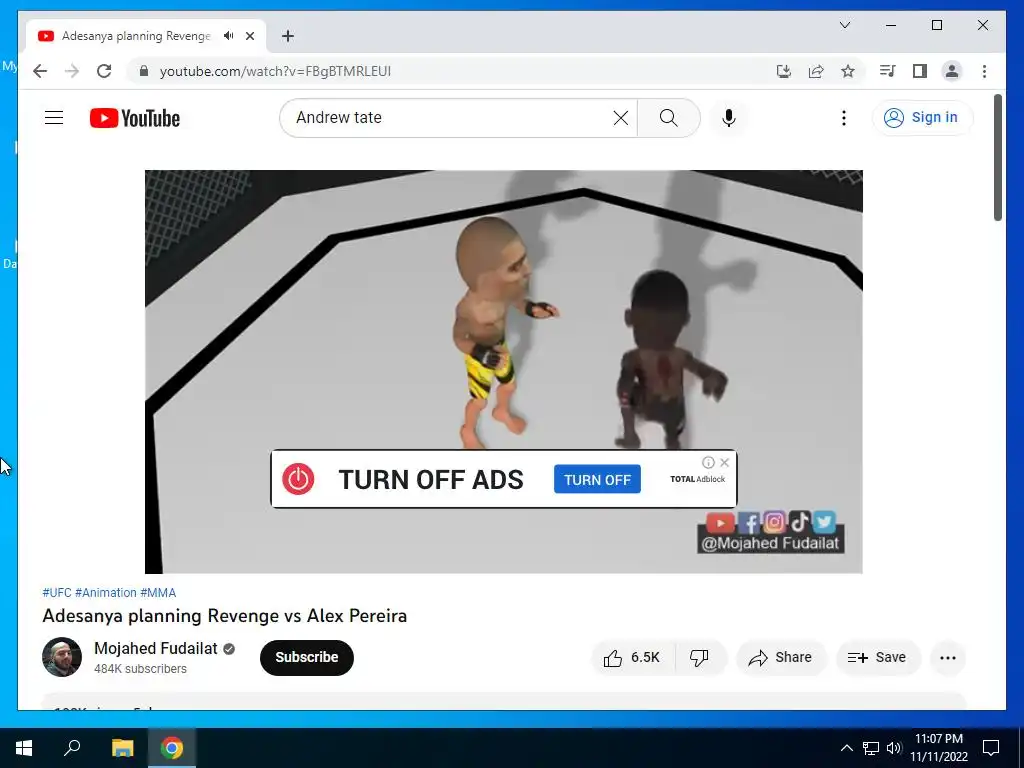The width and height of the screenshot is (1024, 768).
Task: Subscribe to Mojahed Fudailat
Action: 306,657
